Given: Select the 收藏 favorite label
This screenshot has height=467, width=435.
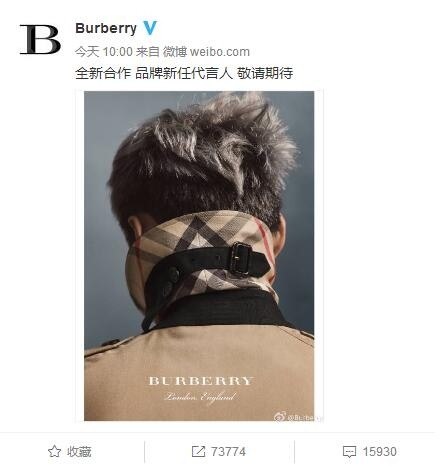Looking at the screenshot, I should click(x=79, y=452).
